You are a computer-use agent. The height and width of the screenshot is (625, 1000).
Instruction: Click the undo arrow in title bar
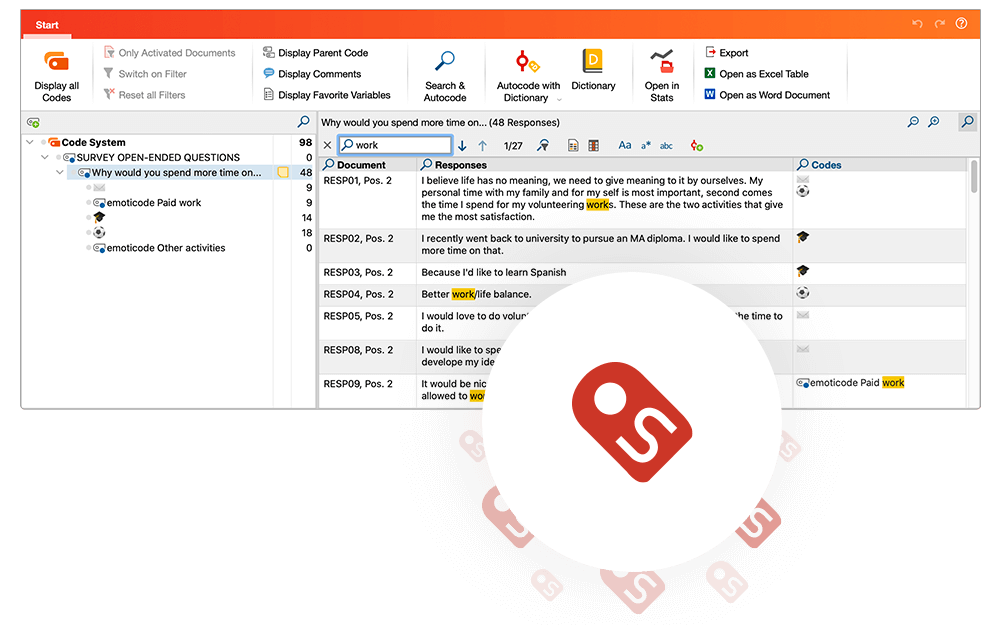[x=917, y=24]
